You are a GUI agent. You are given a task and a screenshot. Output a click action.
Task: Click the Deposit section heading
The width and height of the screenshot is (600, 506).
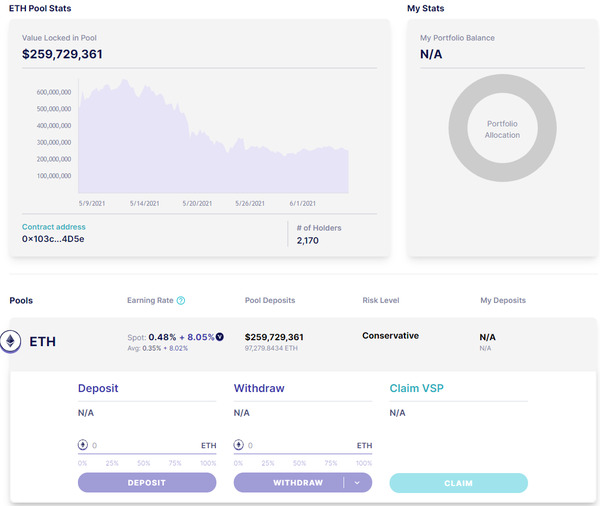(x=98, y=388)
